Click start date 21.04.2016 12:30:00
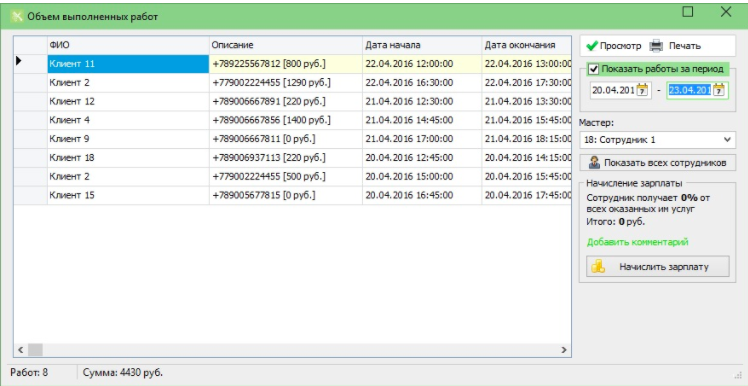Image resolution: width=748 pixels, height=386 pixels. (x=422, y=101)
